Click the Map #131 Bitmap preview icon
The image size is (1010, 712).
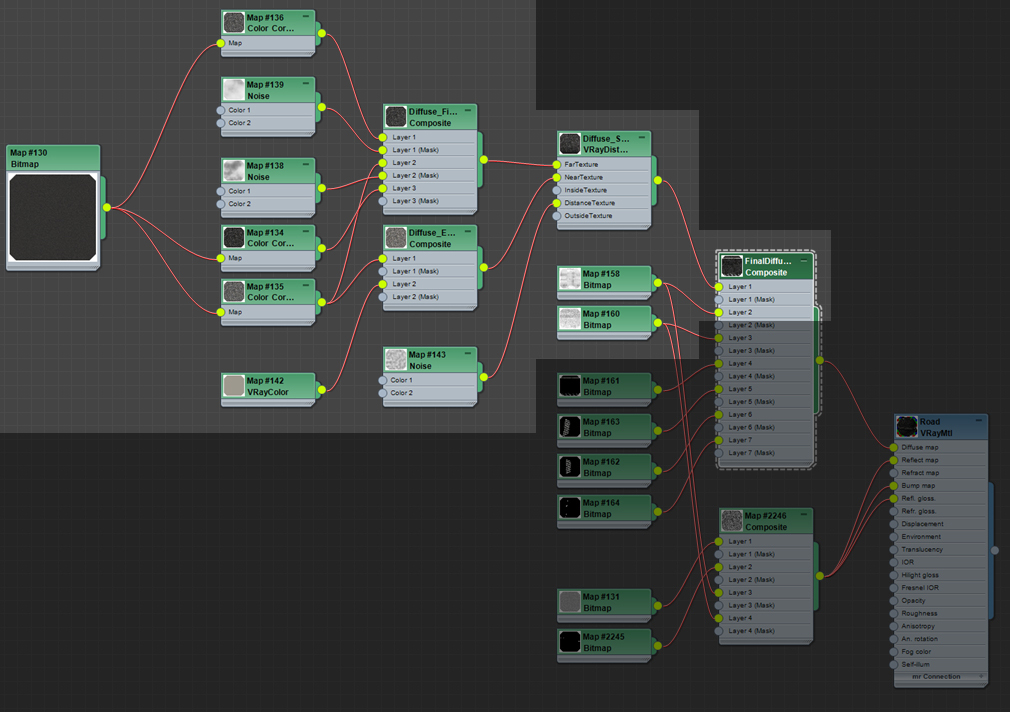(569, 602)
